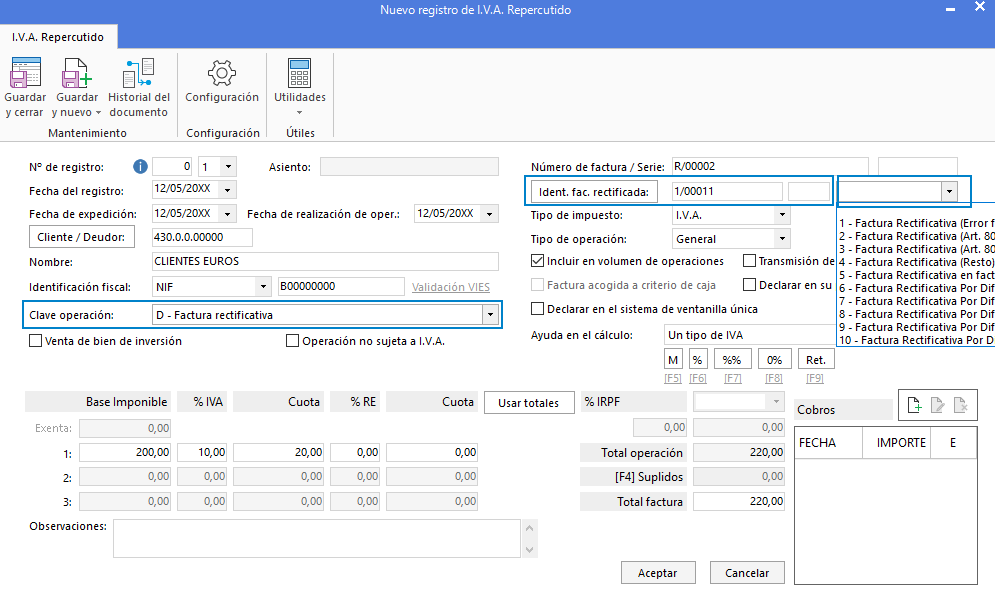Click the [F4] Suplidos label button
The height and width of the screenshot is (596, 996).
click(x=634, y=477)
